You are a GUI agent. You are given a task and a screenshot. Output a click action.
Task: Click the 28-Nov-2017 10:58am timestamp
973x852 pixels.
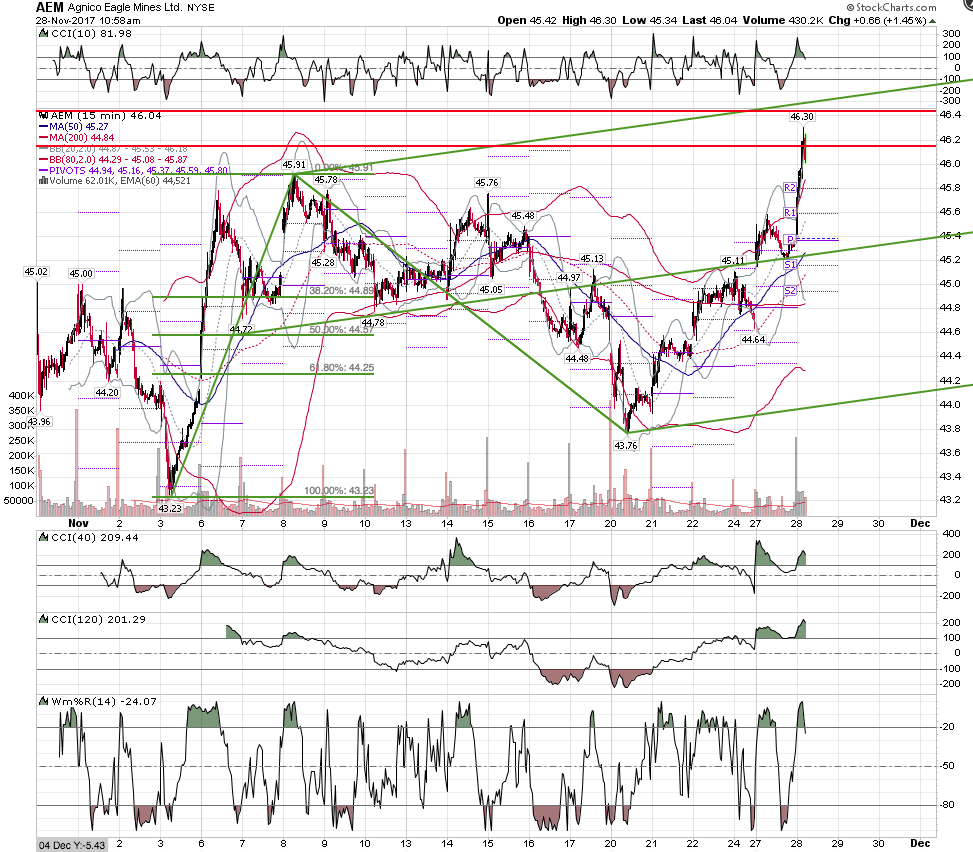[x=88, y=20]
